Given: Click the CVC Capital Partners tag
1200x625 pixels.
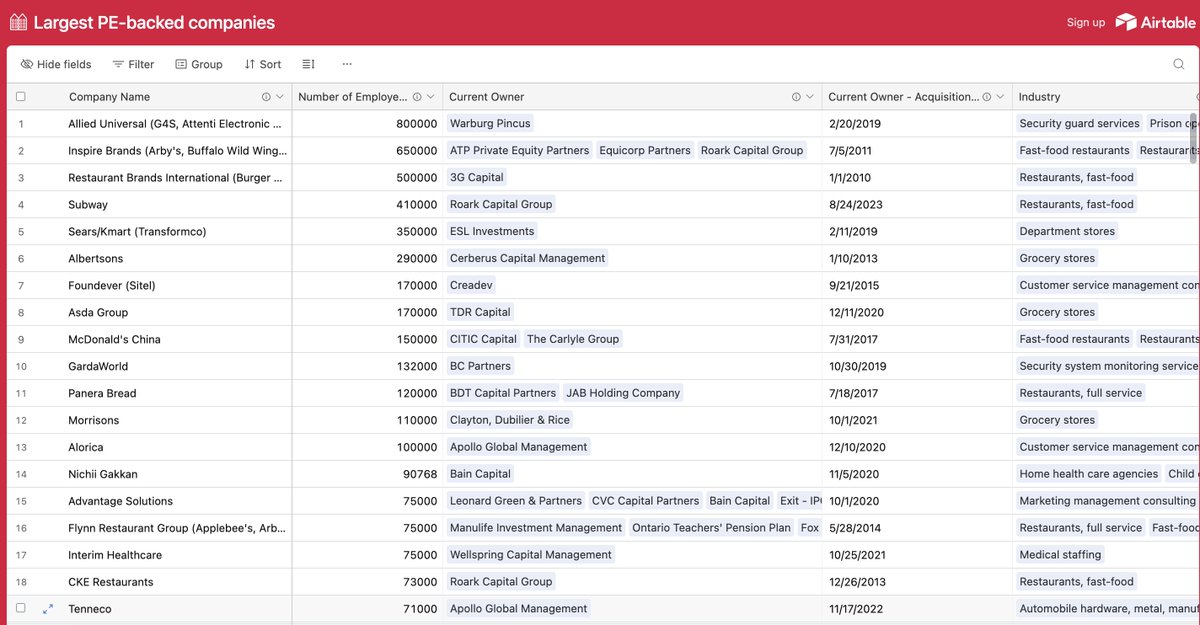Looking at the screenshot, I should click(x=645, y=502).
